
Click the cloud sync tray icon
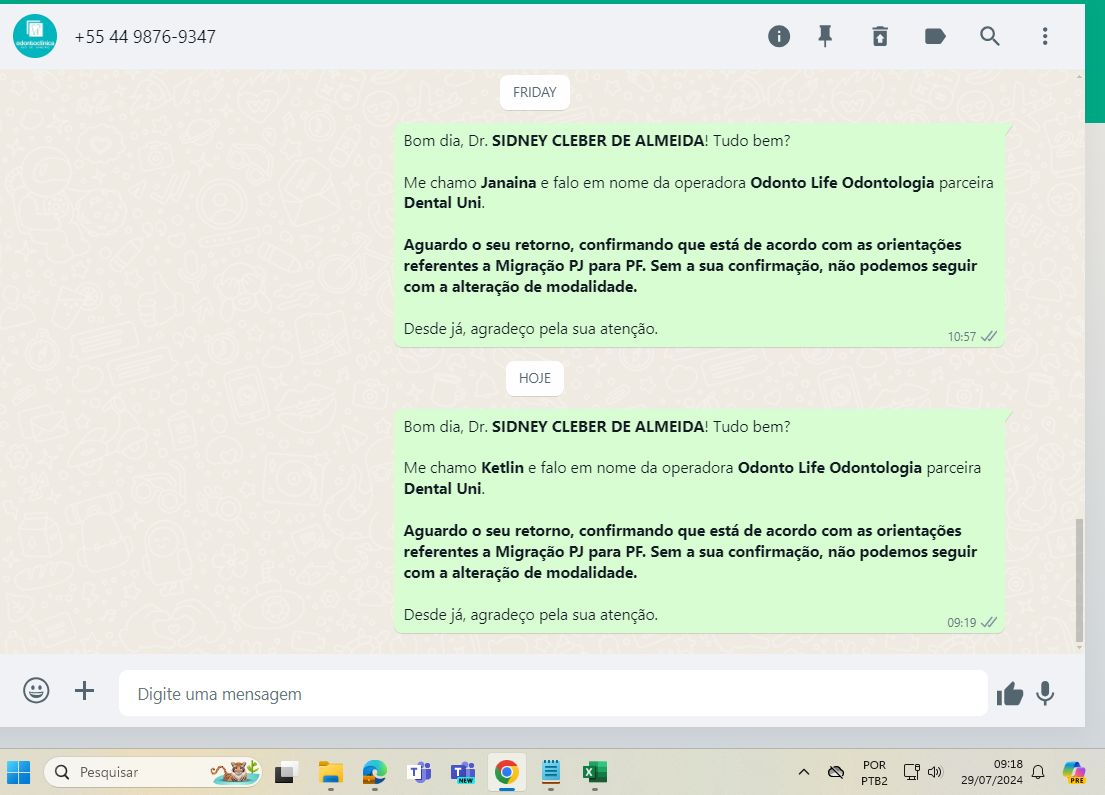pyautogui.click(x=836, y=772)
